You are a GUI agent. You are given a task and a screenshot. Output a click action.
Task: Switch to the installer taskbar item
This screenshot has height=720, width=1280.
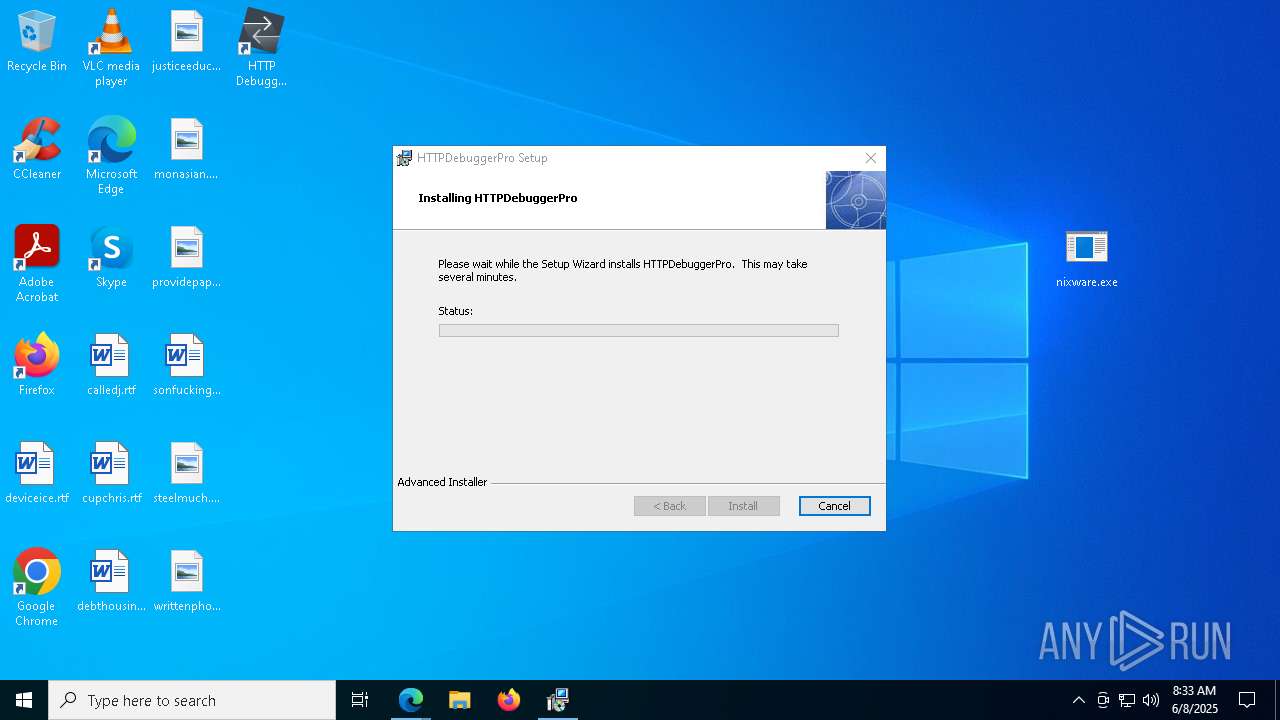pos(558,700)
